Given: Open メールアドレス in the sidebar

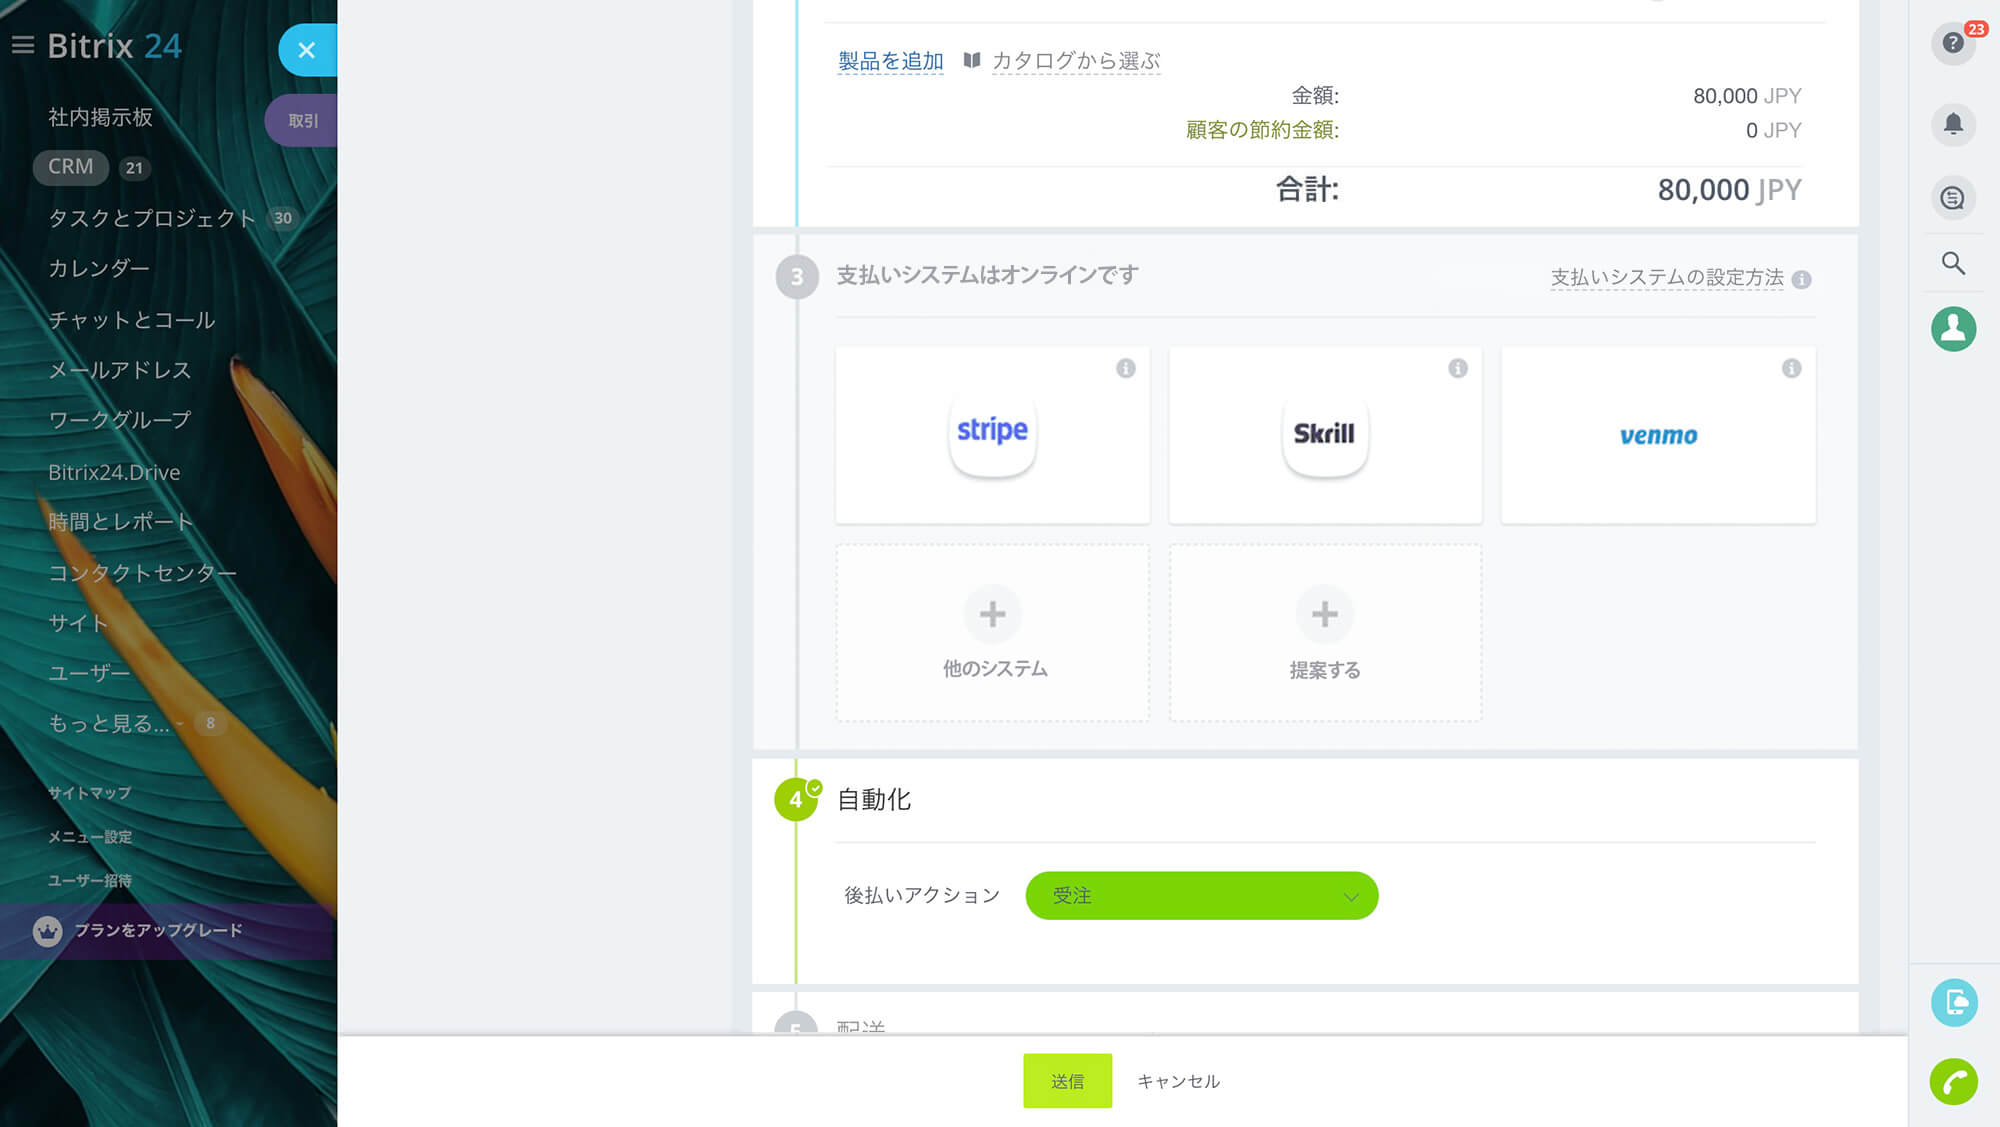Looking at the screenshot, I should click(x=120, y=370).
